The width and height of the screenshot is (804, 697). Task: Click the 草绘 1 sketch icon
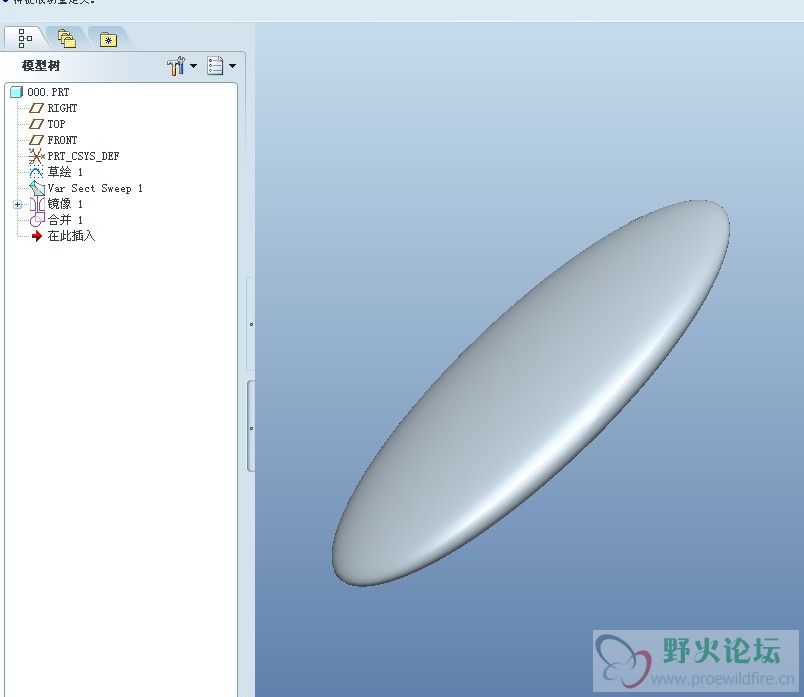36,172
